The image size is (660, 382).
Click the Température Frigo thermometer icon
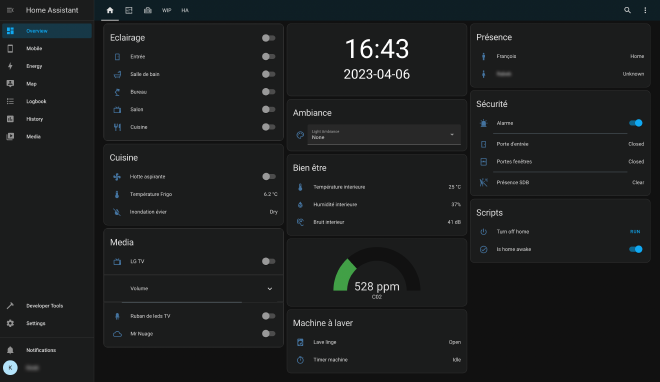(x=117, y=194)
